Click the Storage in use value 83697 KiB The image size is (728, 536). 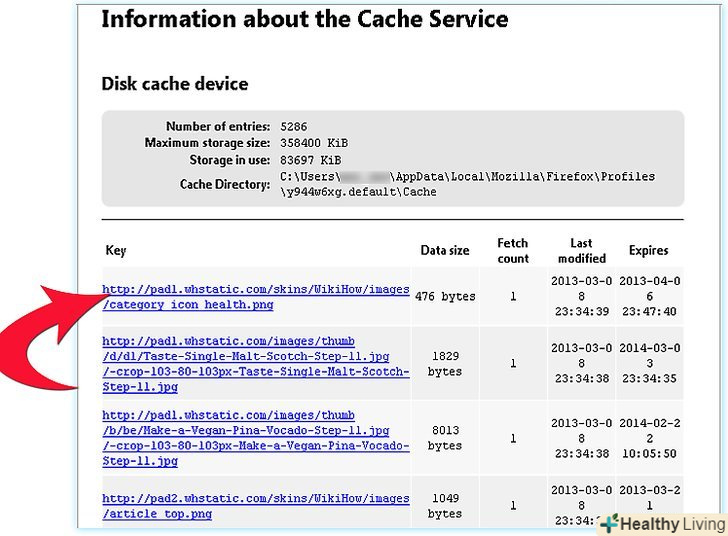coord(311,160)
